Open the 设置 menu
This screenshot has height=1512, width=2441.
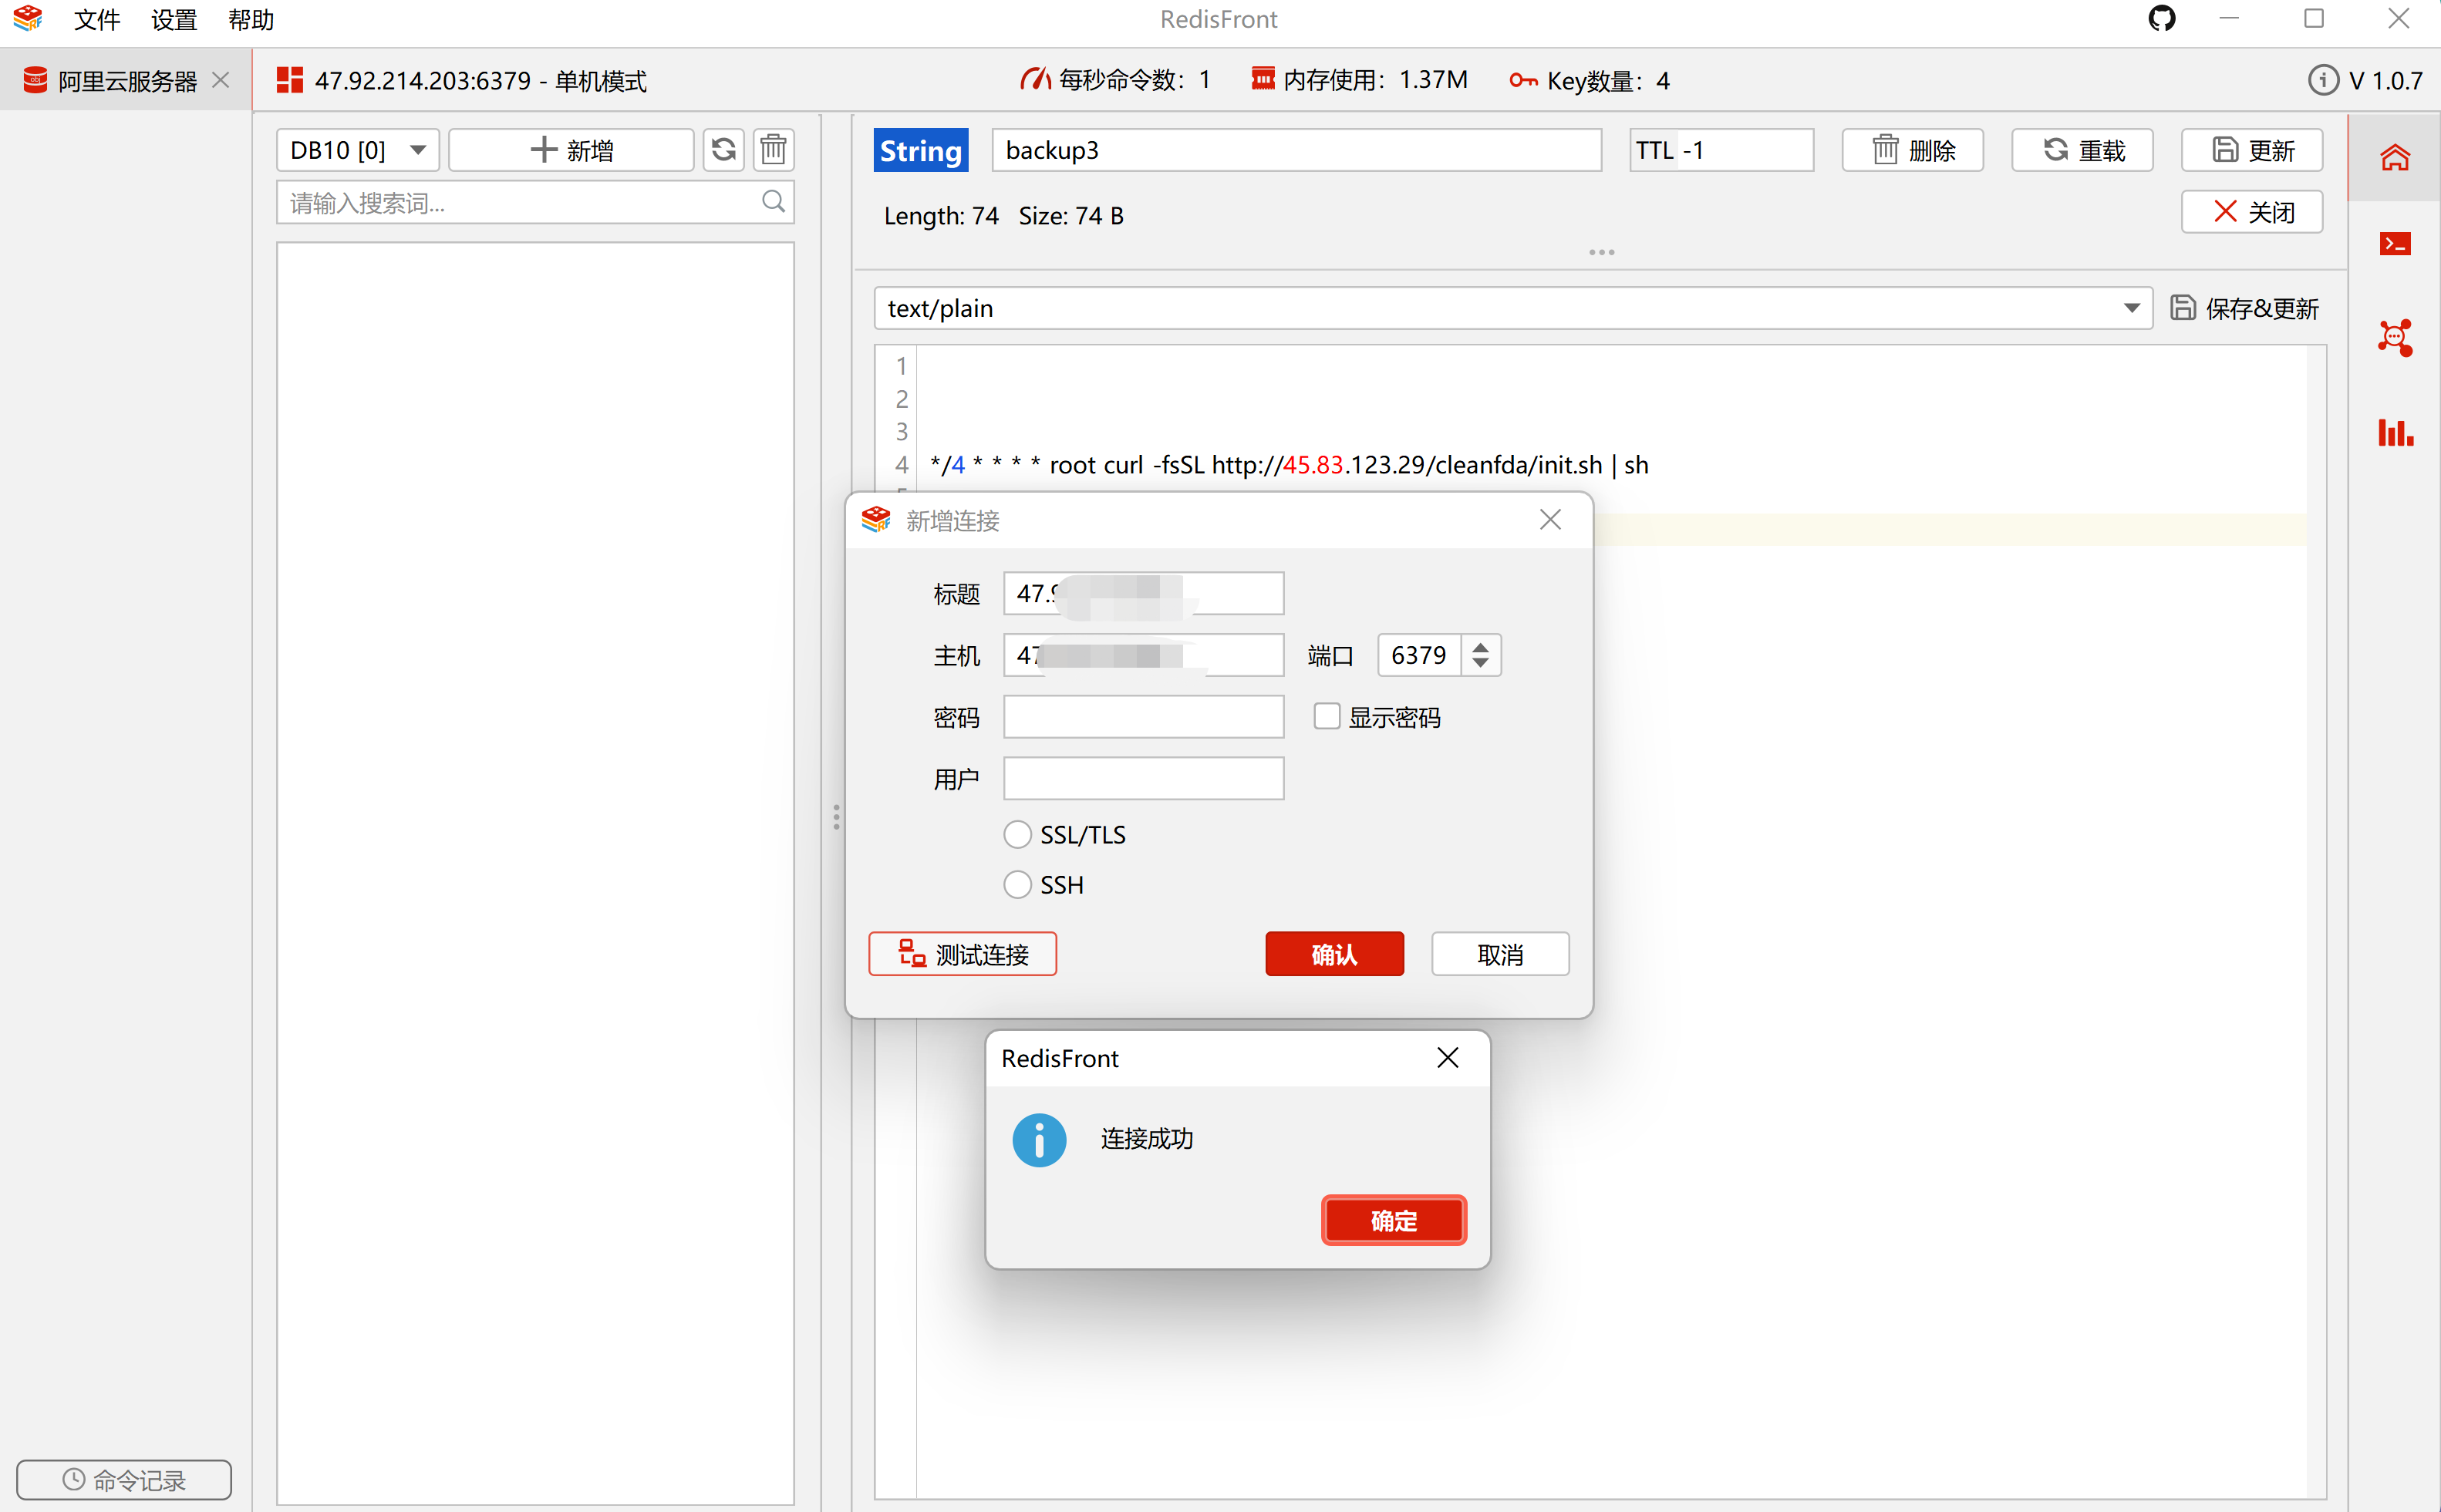coord(174,20)
